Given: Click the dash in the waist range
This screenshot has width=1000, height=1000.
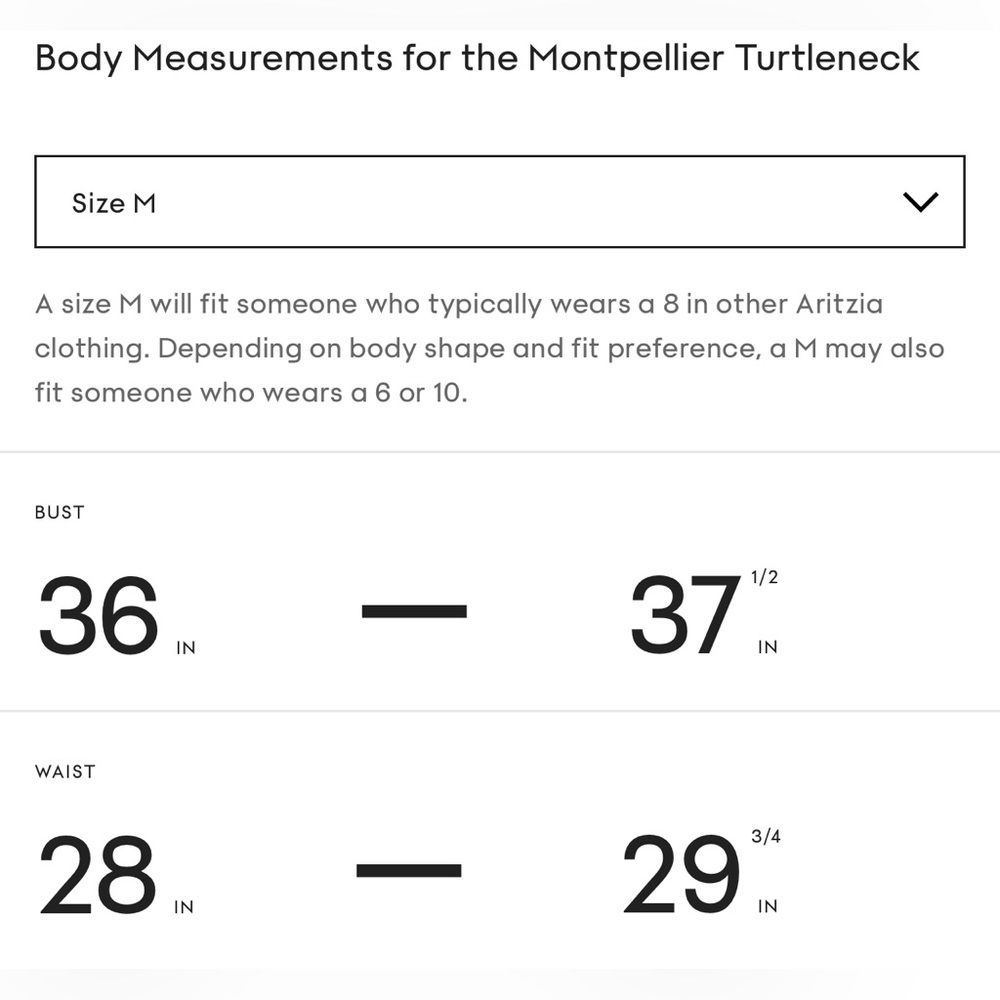Looking at the screenshot, I should tap(409, 870).
